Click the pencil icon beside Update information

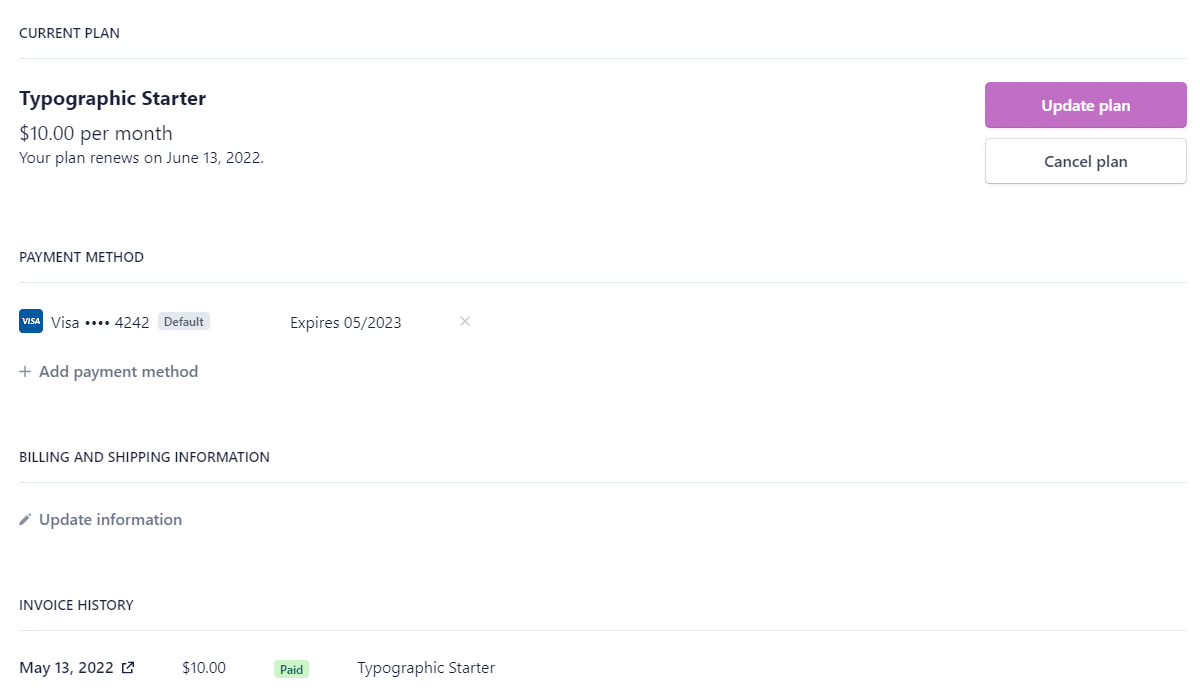point(25,520)
